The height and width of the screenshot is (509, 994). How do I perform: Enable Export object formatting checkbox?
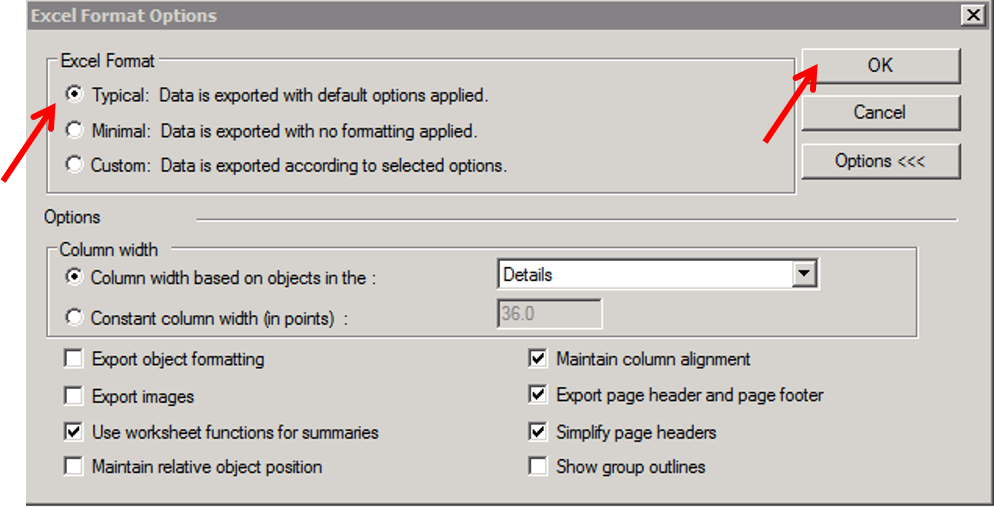coord(73,359)
